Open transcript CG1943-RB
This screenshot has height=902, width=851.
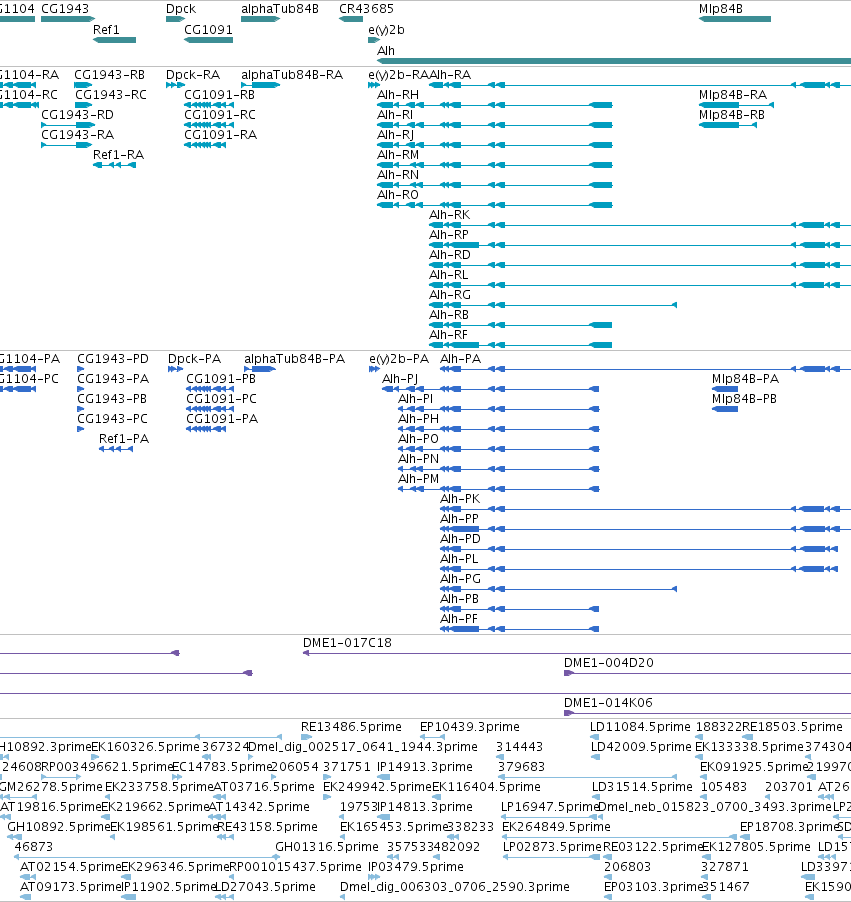(83, 85)
